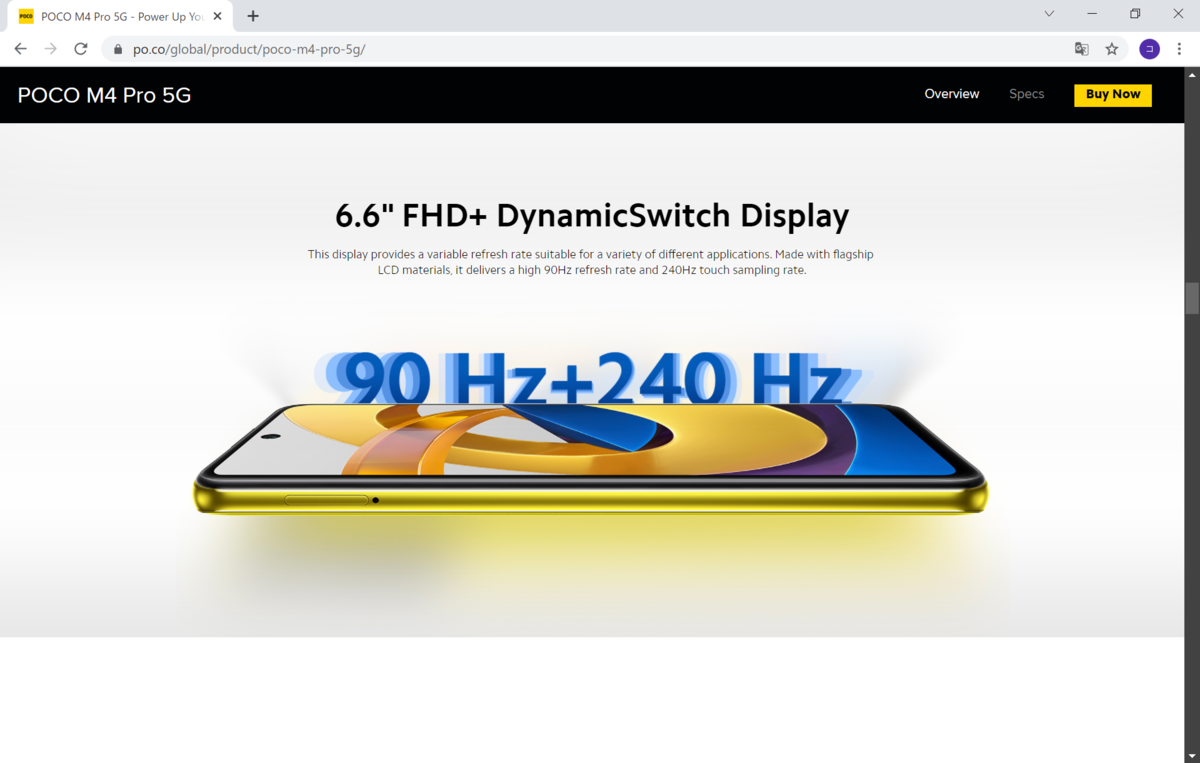Close the POCO M4 Pro 5G tab

[217, 16]
